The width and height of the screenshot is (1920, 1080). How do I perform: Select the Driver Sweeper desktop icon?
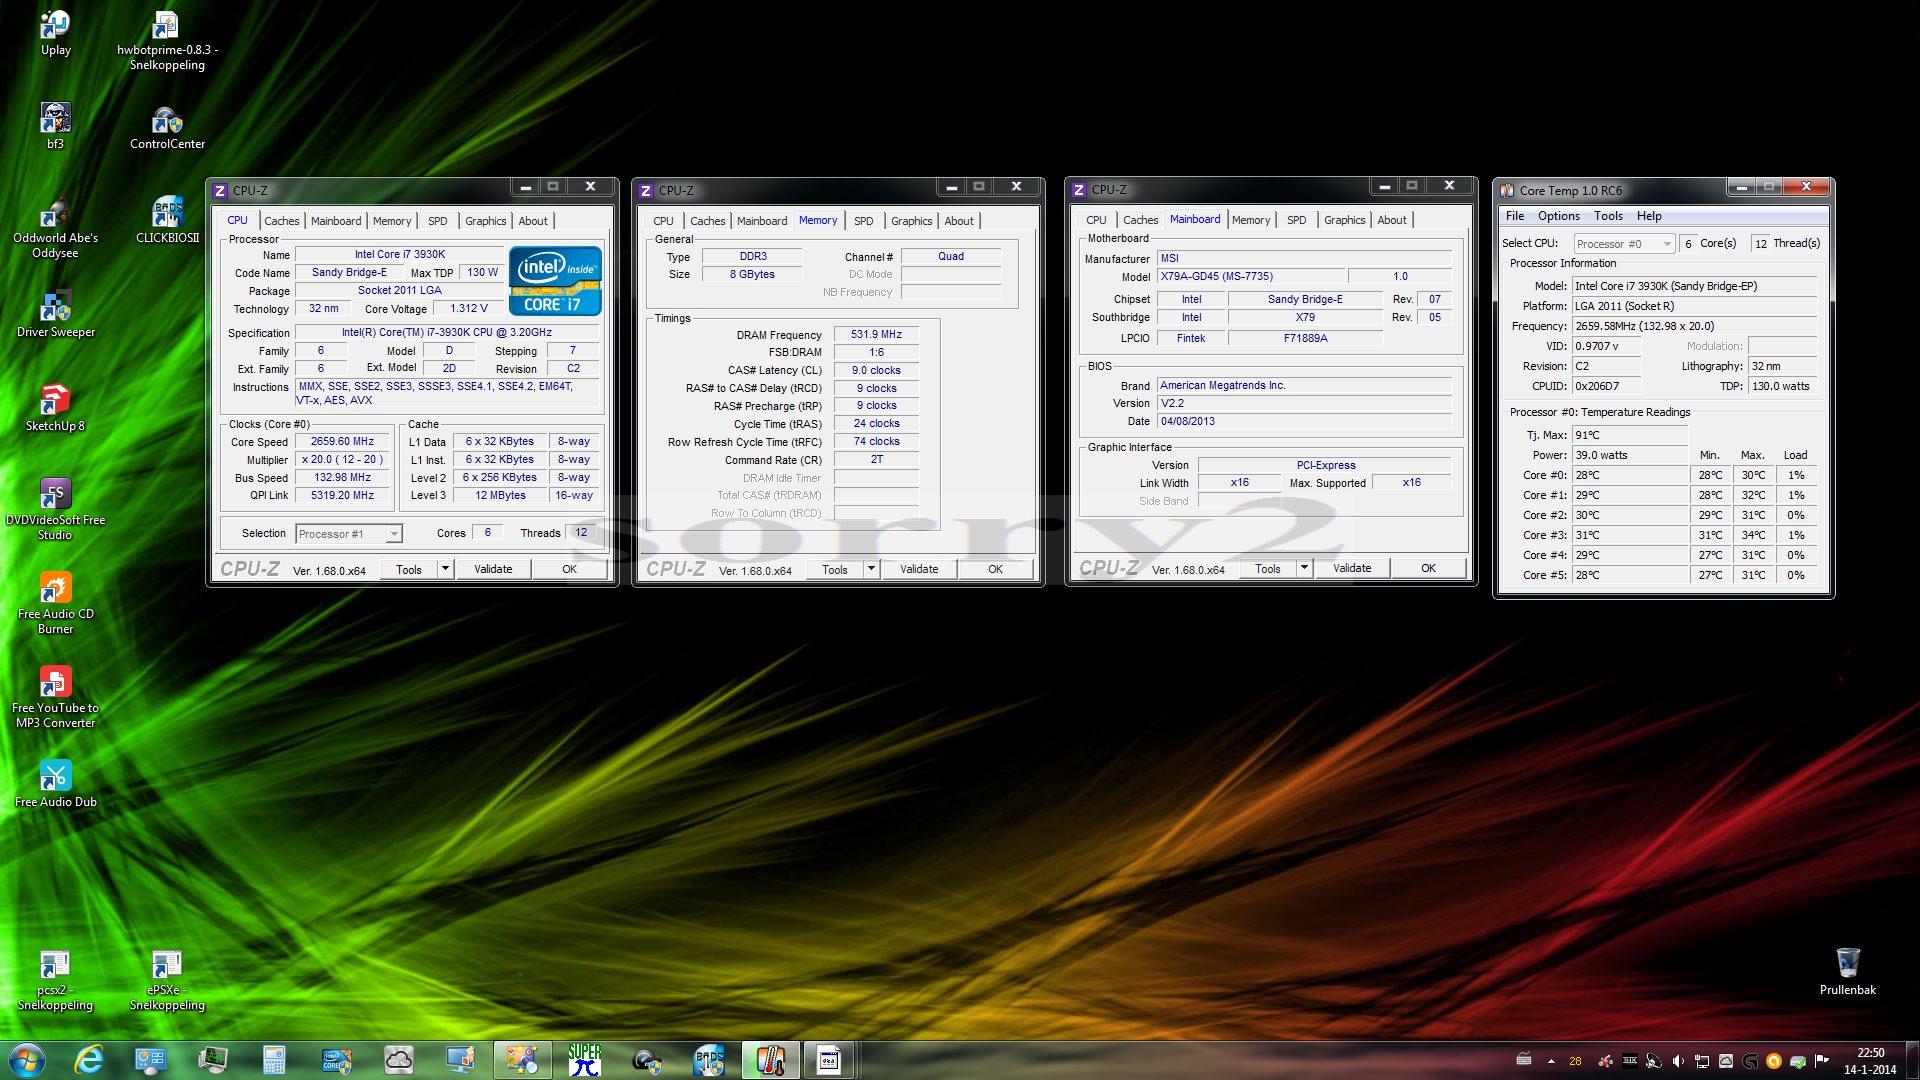pyautogui.click(x=55, y=314)
